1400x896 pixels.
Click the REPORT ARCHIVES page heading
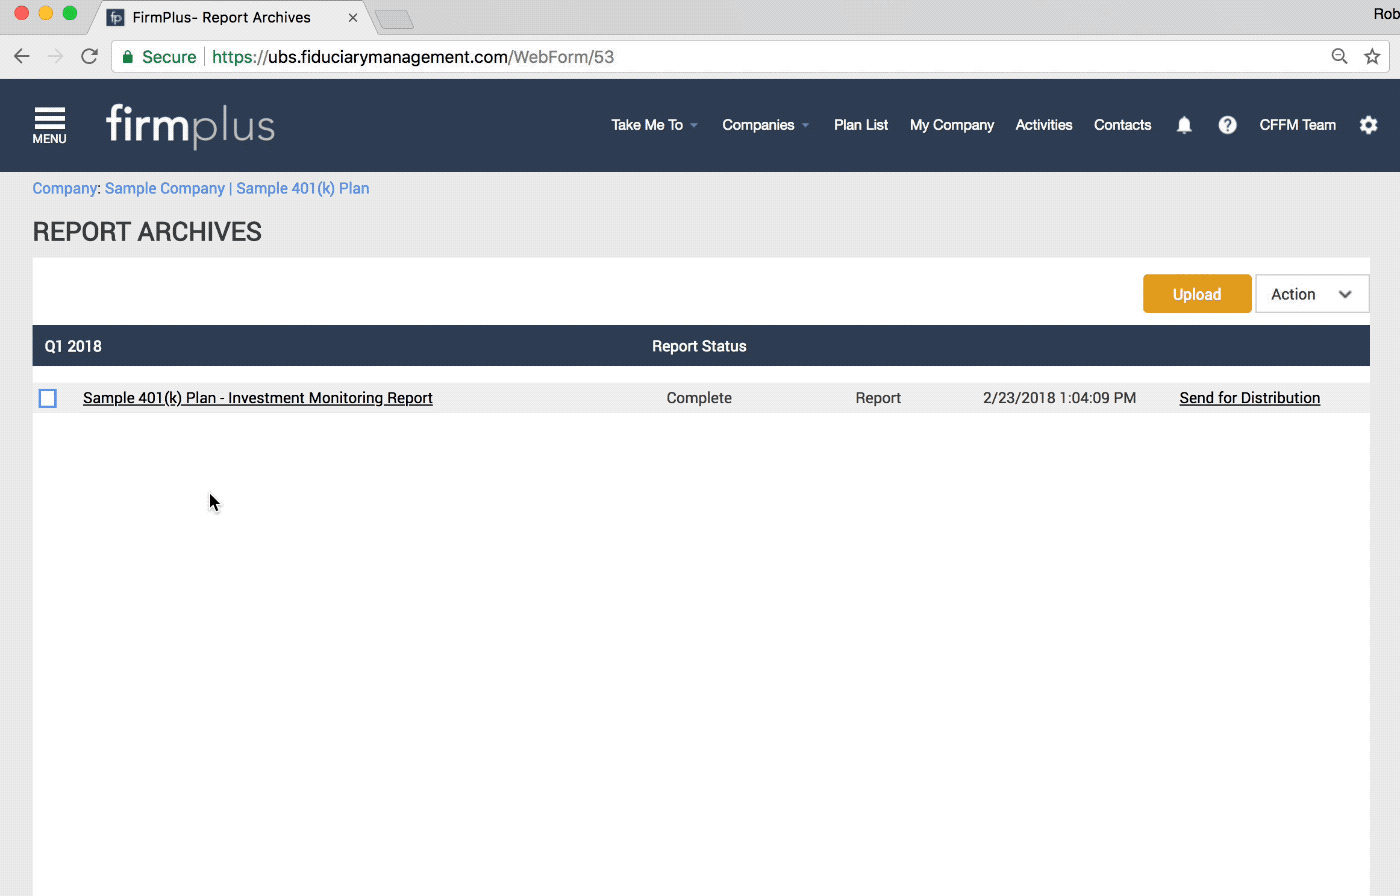147,232
